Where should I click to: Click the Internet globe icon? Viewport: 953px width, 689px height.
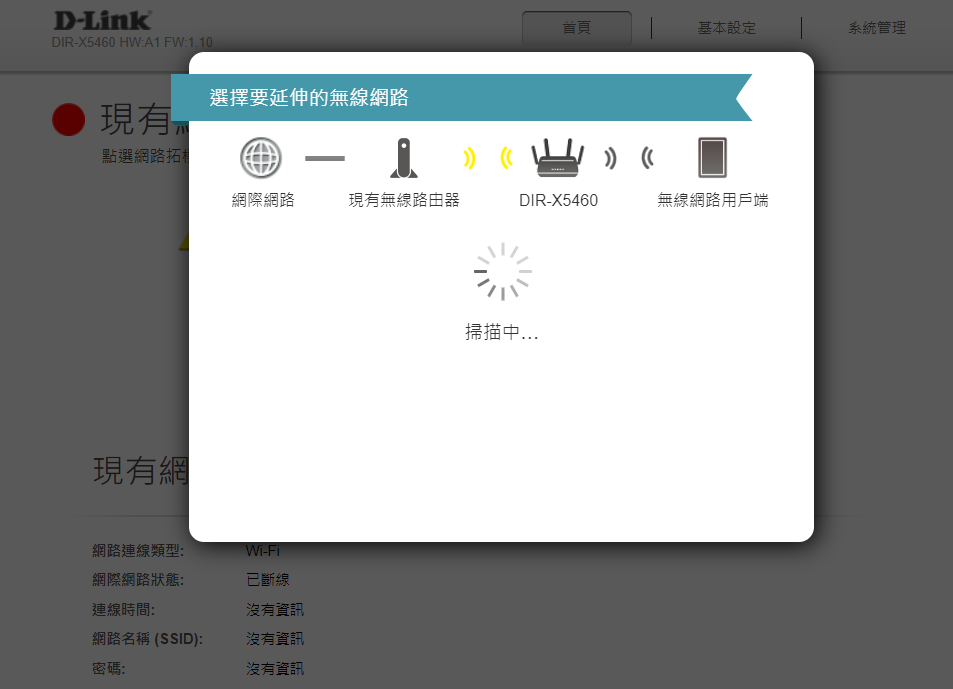click(261, 158)
